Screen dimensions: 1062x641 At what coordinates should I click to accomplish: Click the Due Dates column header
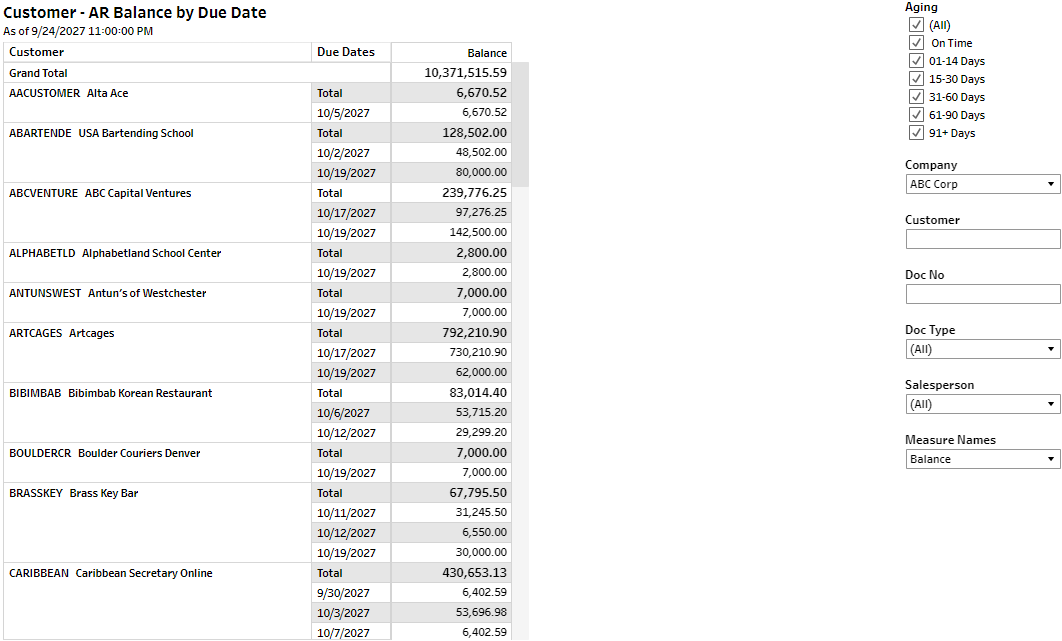pyautogui.click(x=346, y=52)
